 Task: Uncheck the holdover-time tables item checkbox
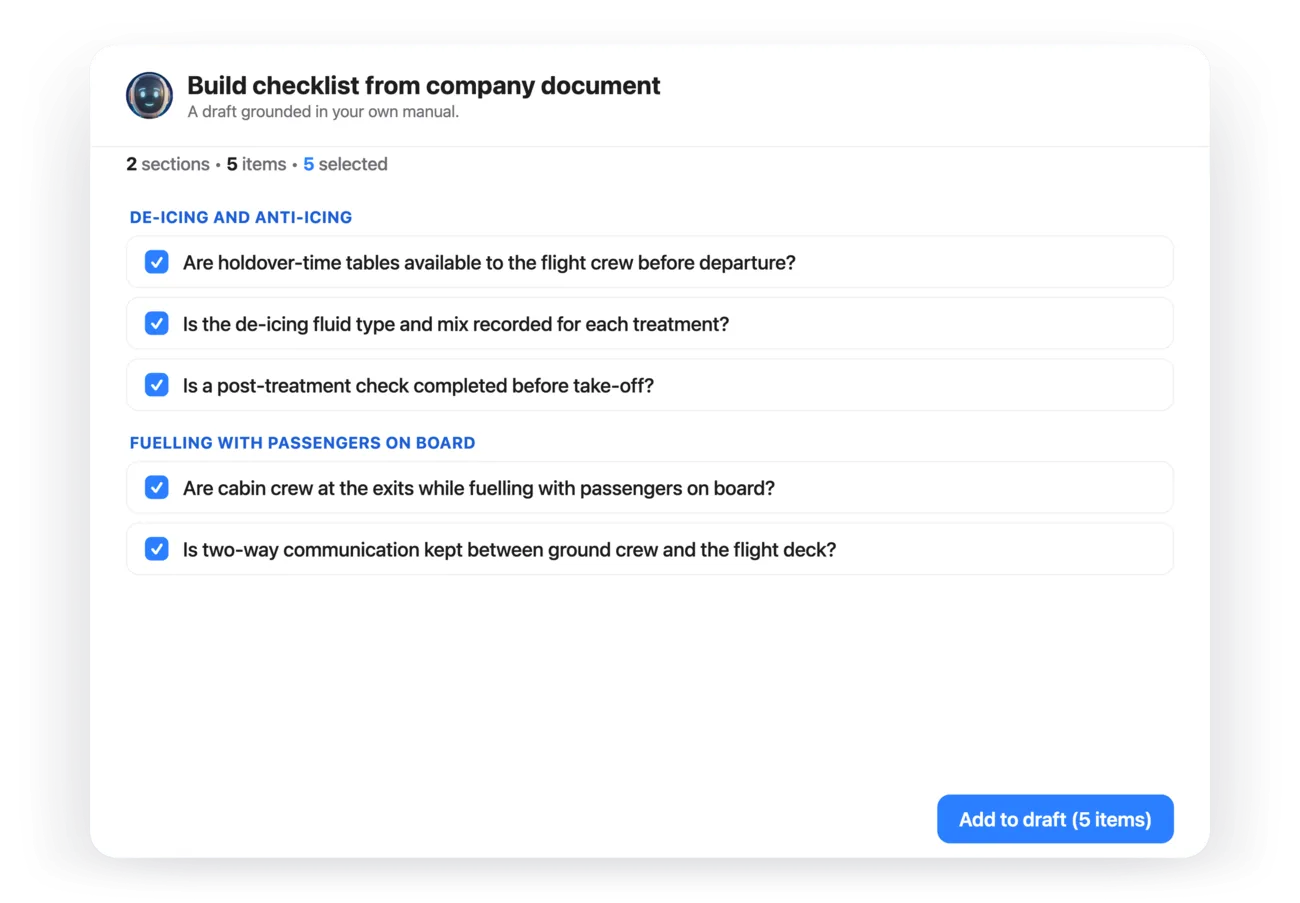pos(157,262)
